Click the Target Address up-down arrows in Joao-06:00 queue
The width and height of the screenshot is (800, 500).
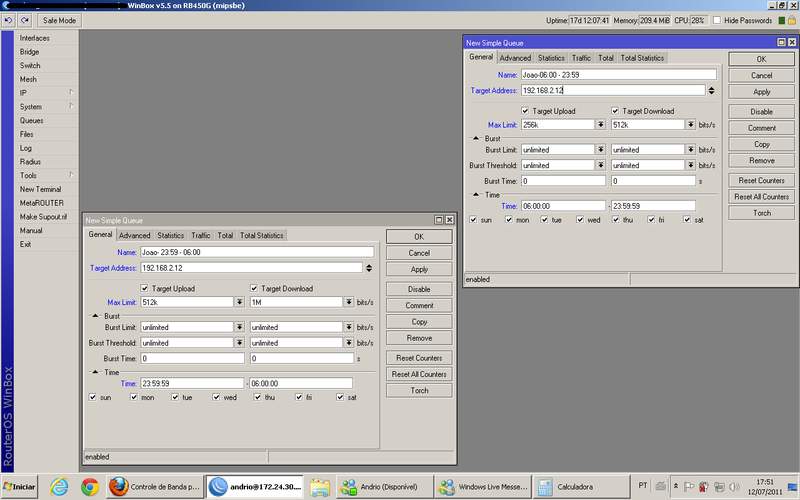711,90
